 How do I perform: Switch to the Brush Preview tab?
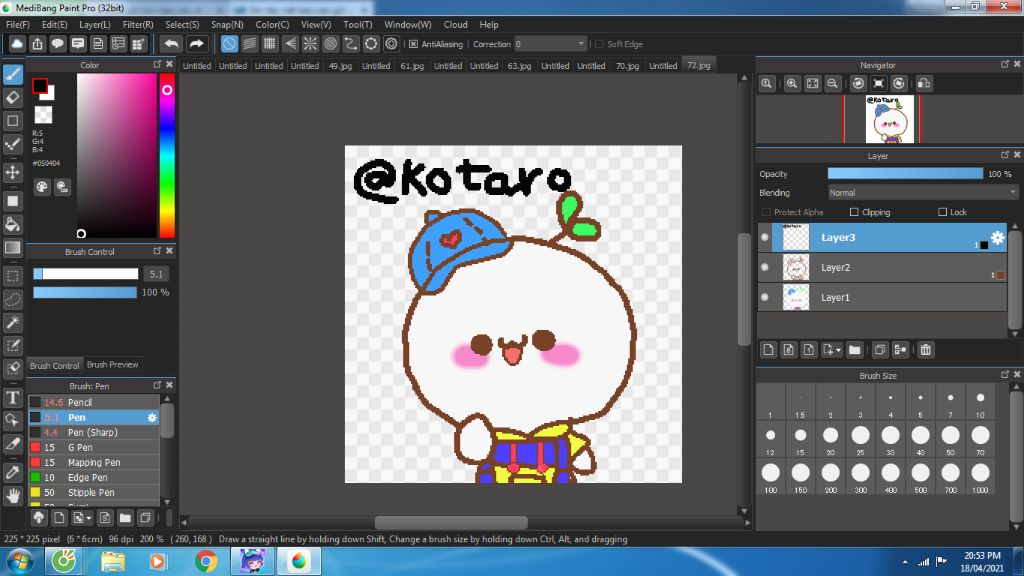pyautogui.click(x=112, y=364)
